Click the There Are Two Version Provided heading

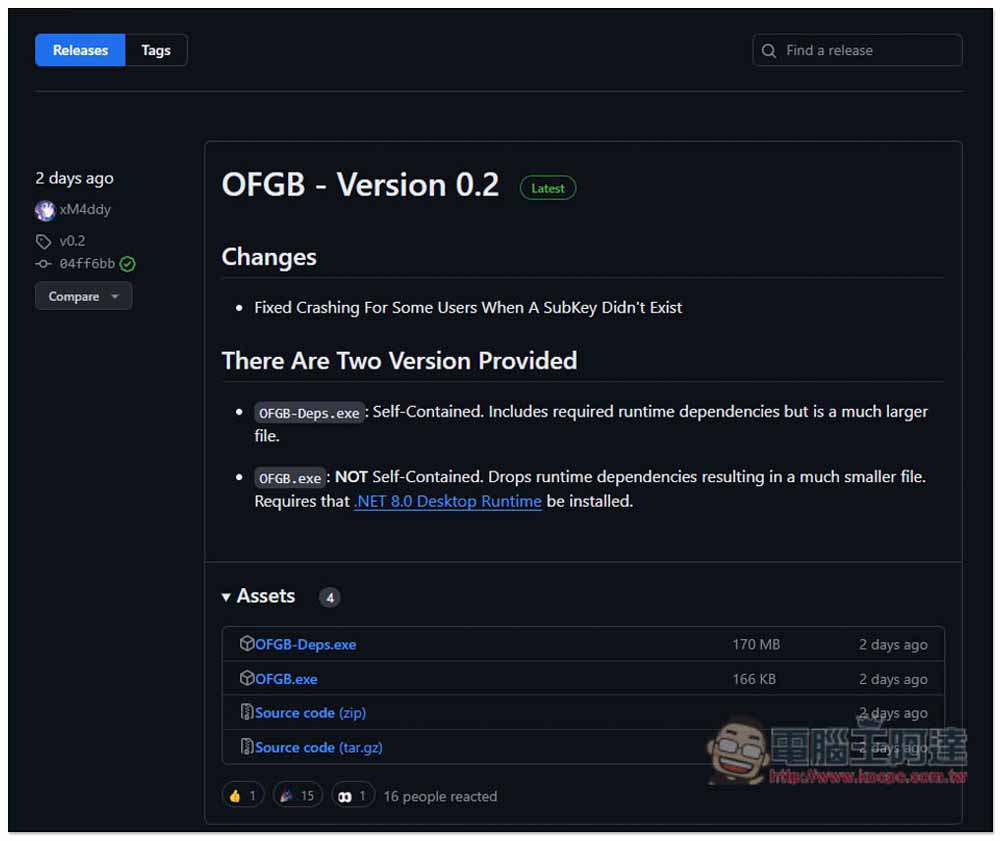pyautogui.click(x=399, y=361)
